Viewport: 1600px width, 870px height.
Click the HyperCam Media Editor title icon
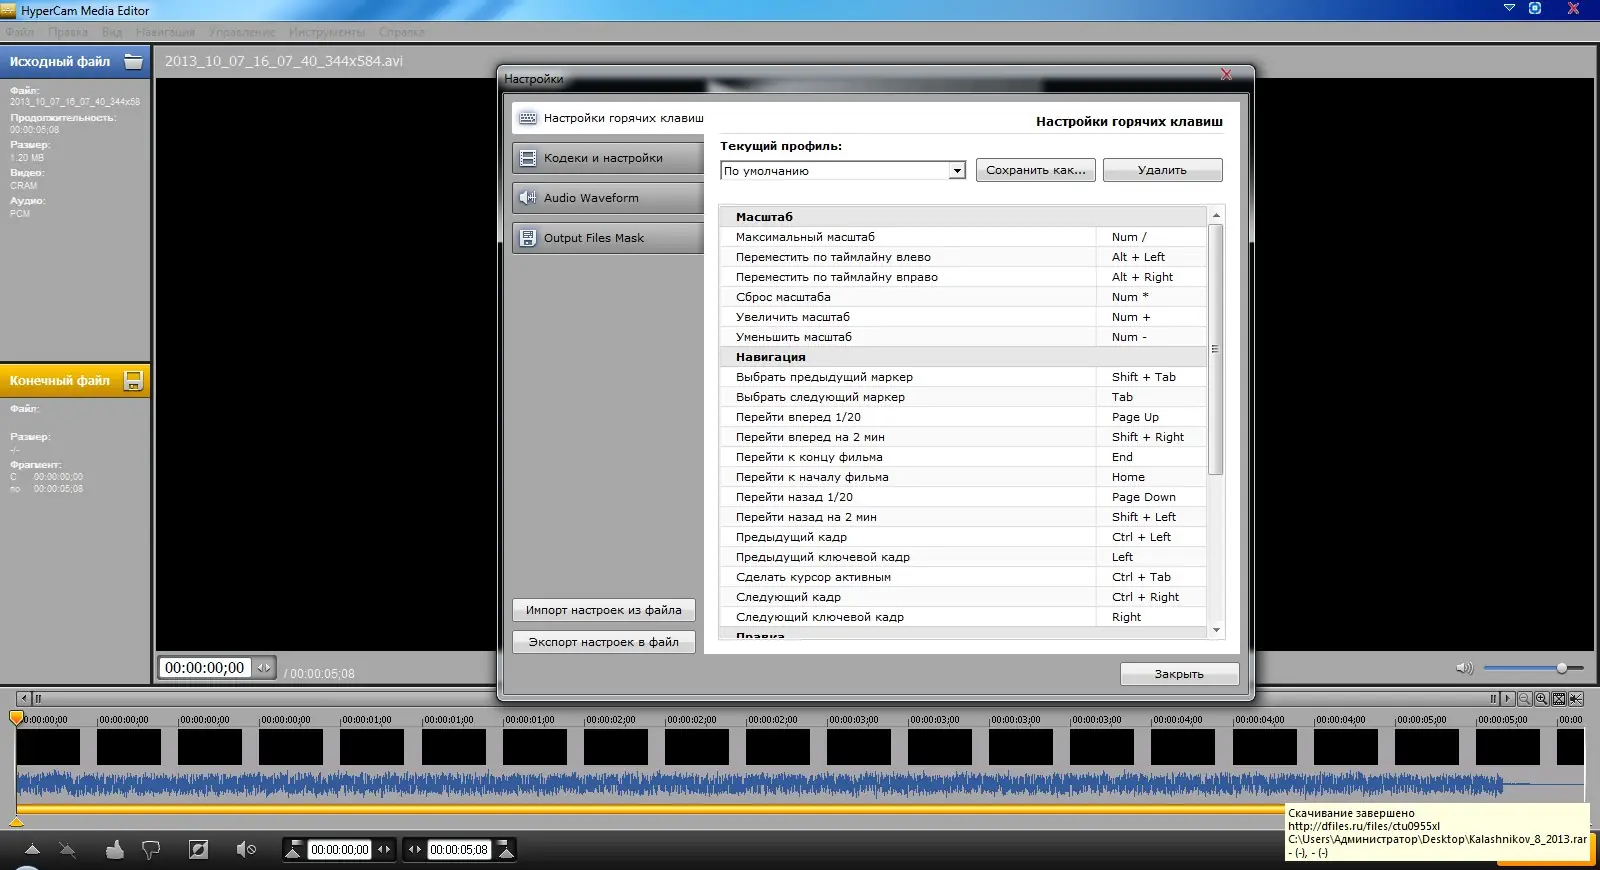click(x=9, y=11)
